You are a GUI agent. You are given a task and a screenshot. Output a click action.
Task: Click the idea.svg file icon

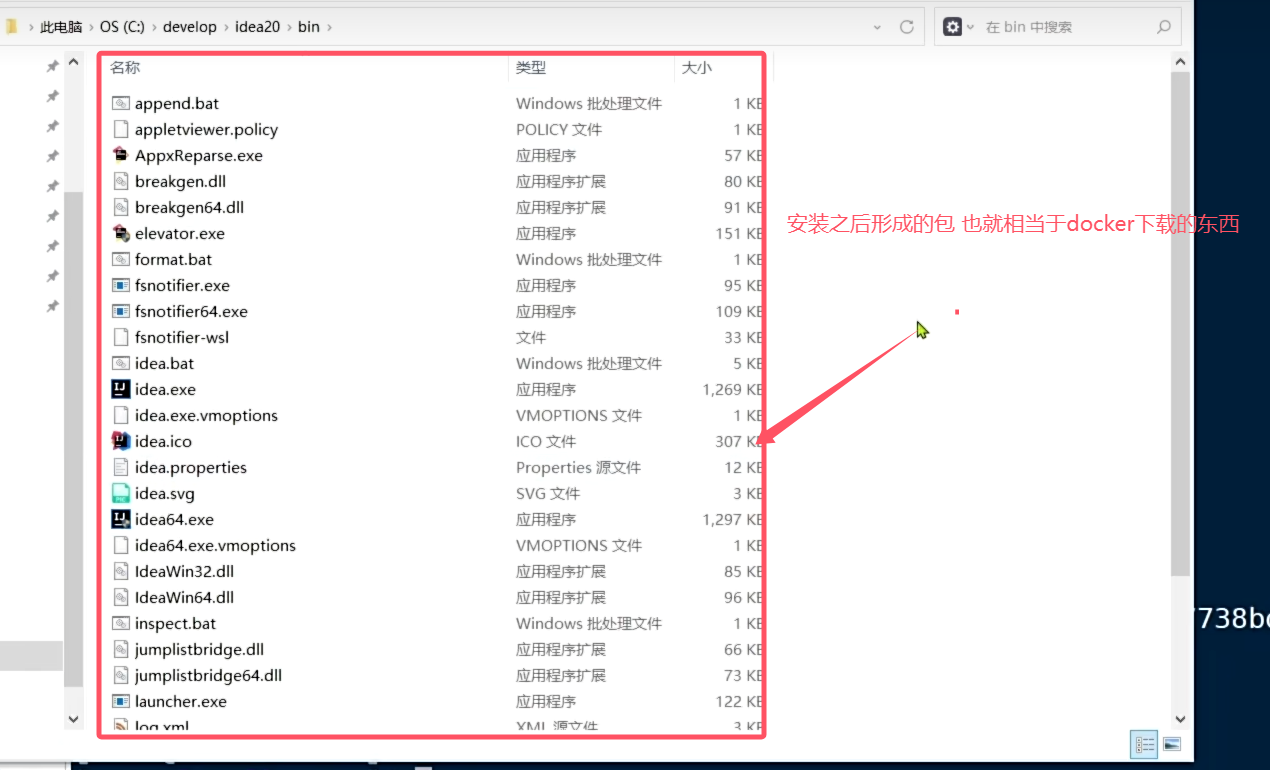pyautogui.click(x=121, y=493)
